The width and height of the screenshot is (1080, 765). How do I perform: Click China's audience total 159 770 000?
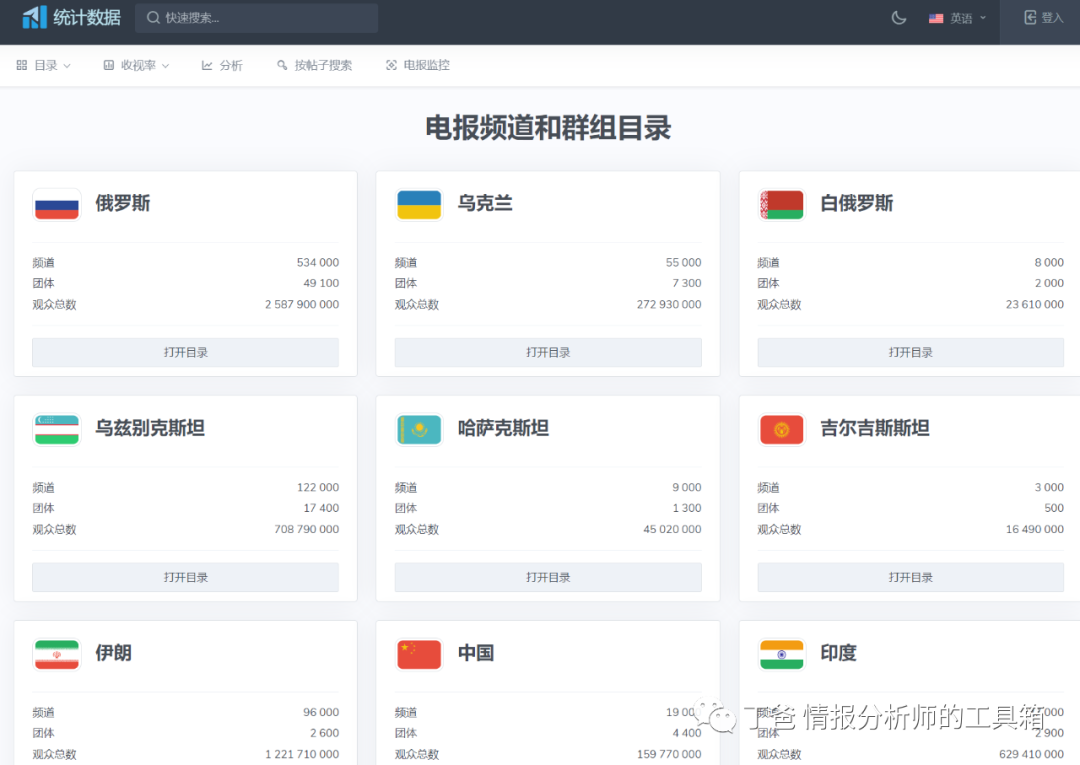[x=669, y=755]
